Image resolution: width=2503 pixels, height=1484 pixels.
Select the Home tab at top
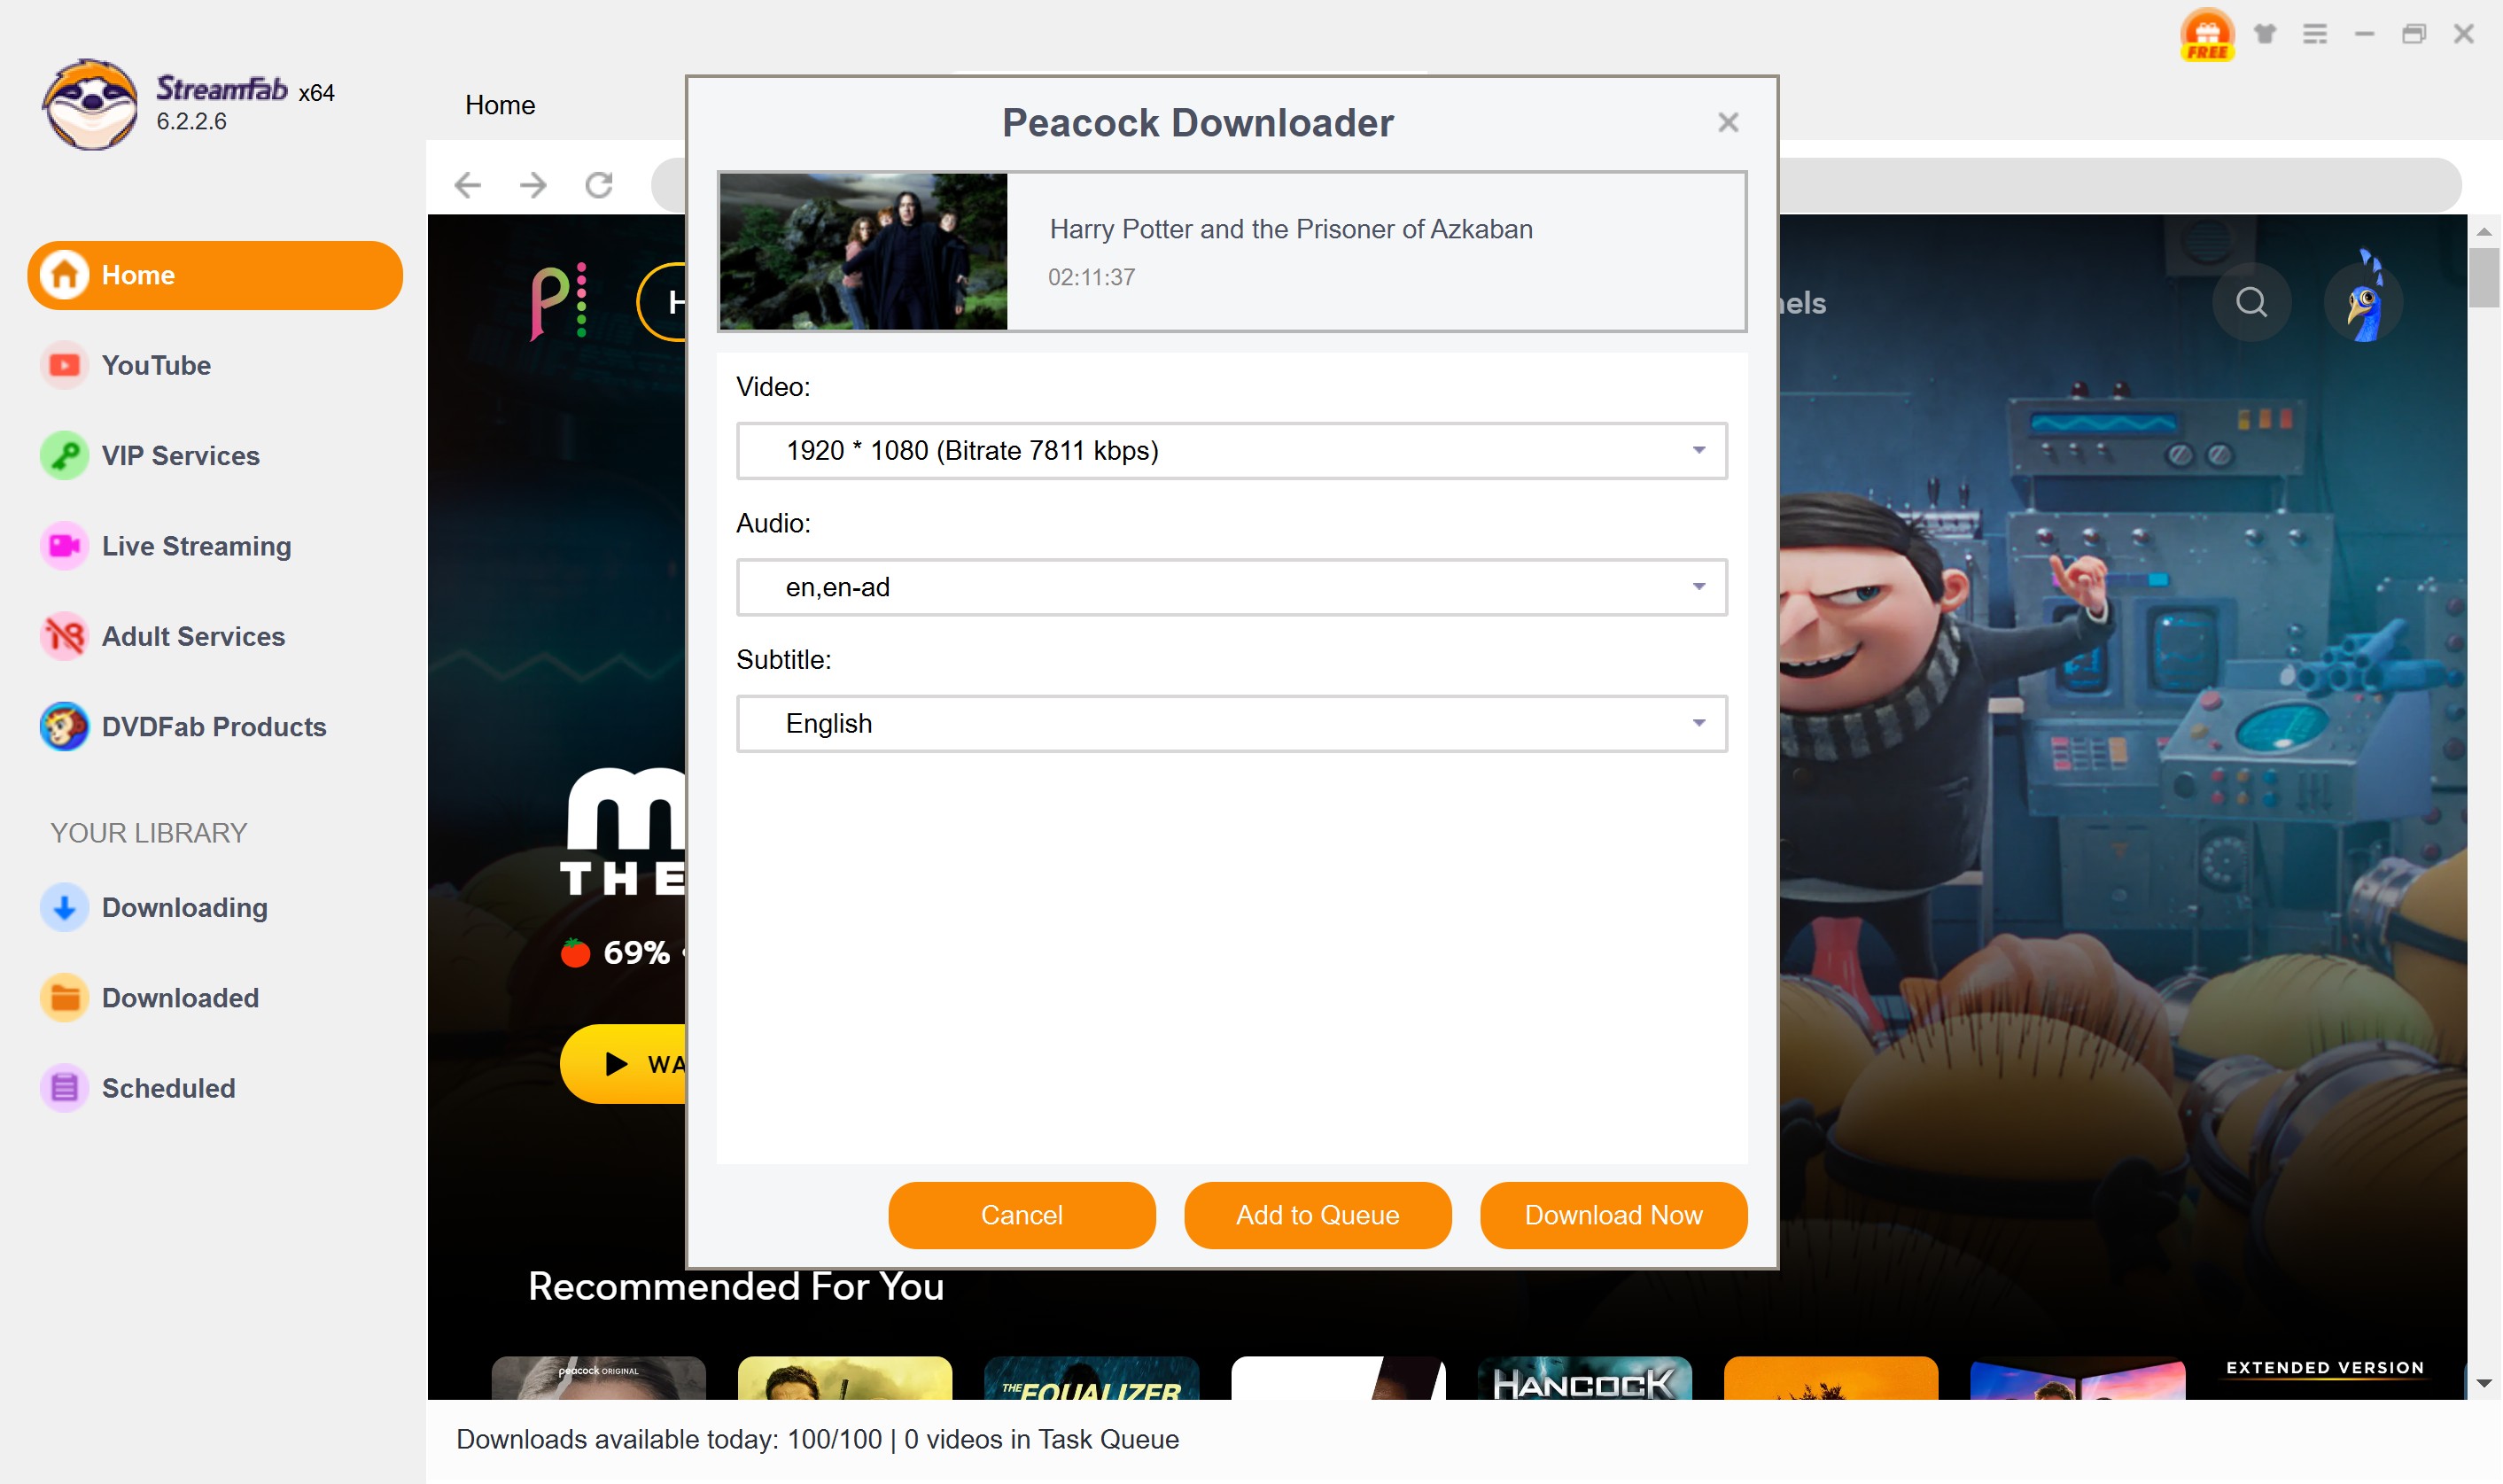[500, 105]
